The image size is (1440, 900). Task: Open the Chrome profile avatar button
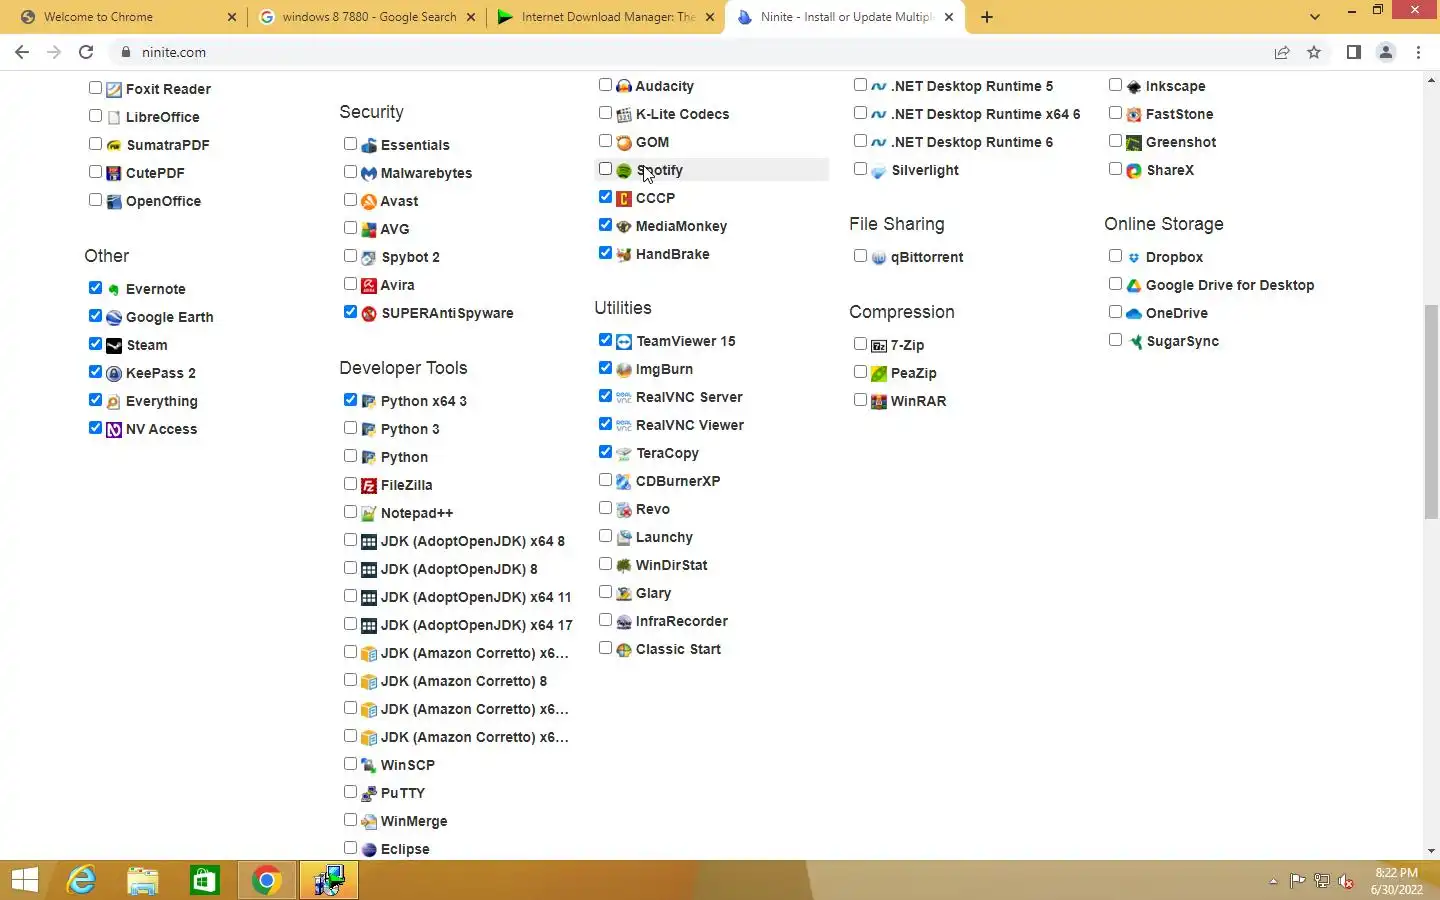pos(1386,52)
